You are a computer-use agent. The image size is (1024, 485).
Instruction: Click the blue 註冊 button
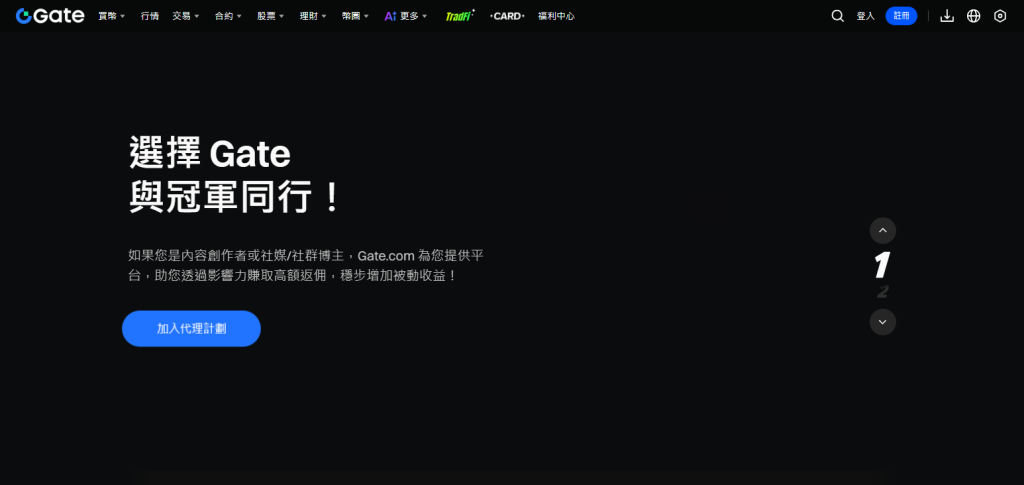(x=901, y=16)
